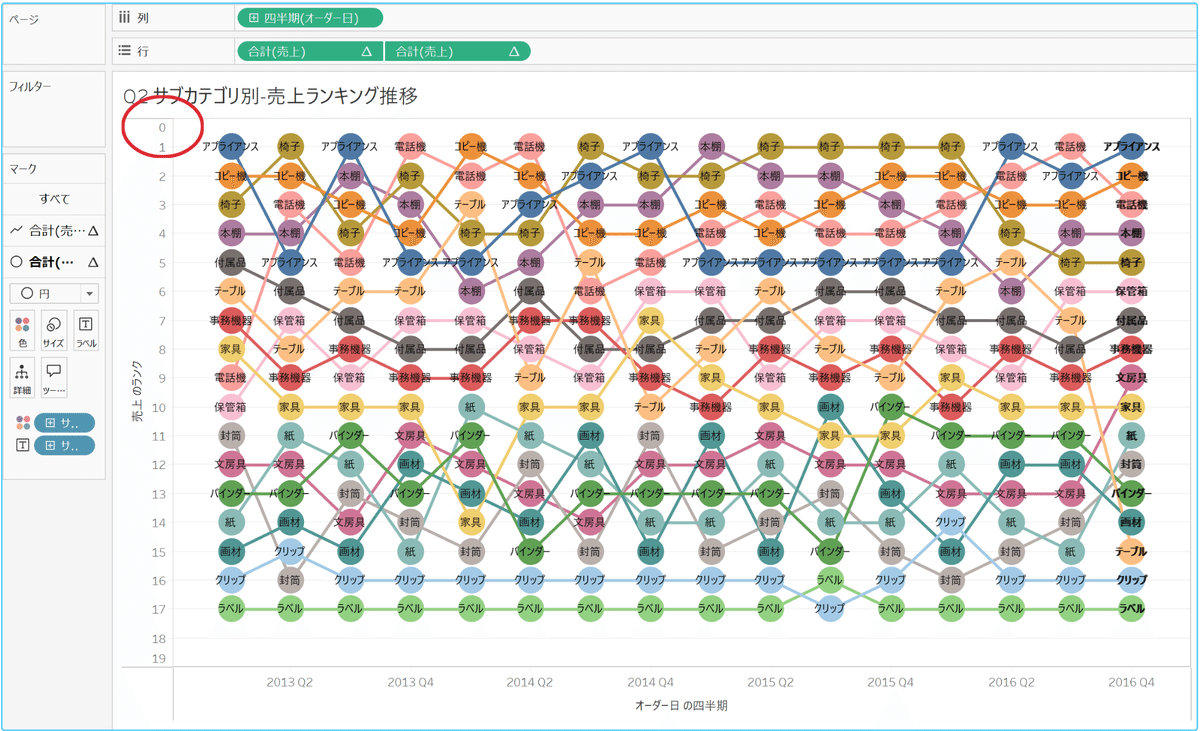The height and width of the screenshot is (731, 1200).
Task: Expand the 四半期(オーダー日) pill plus box
Action: (x=254, y=18)
